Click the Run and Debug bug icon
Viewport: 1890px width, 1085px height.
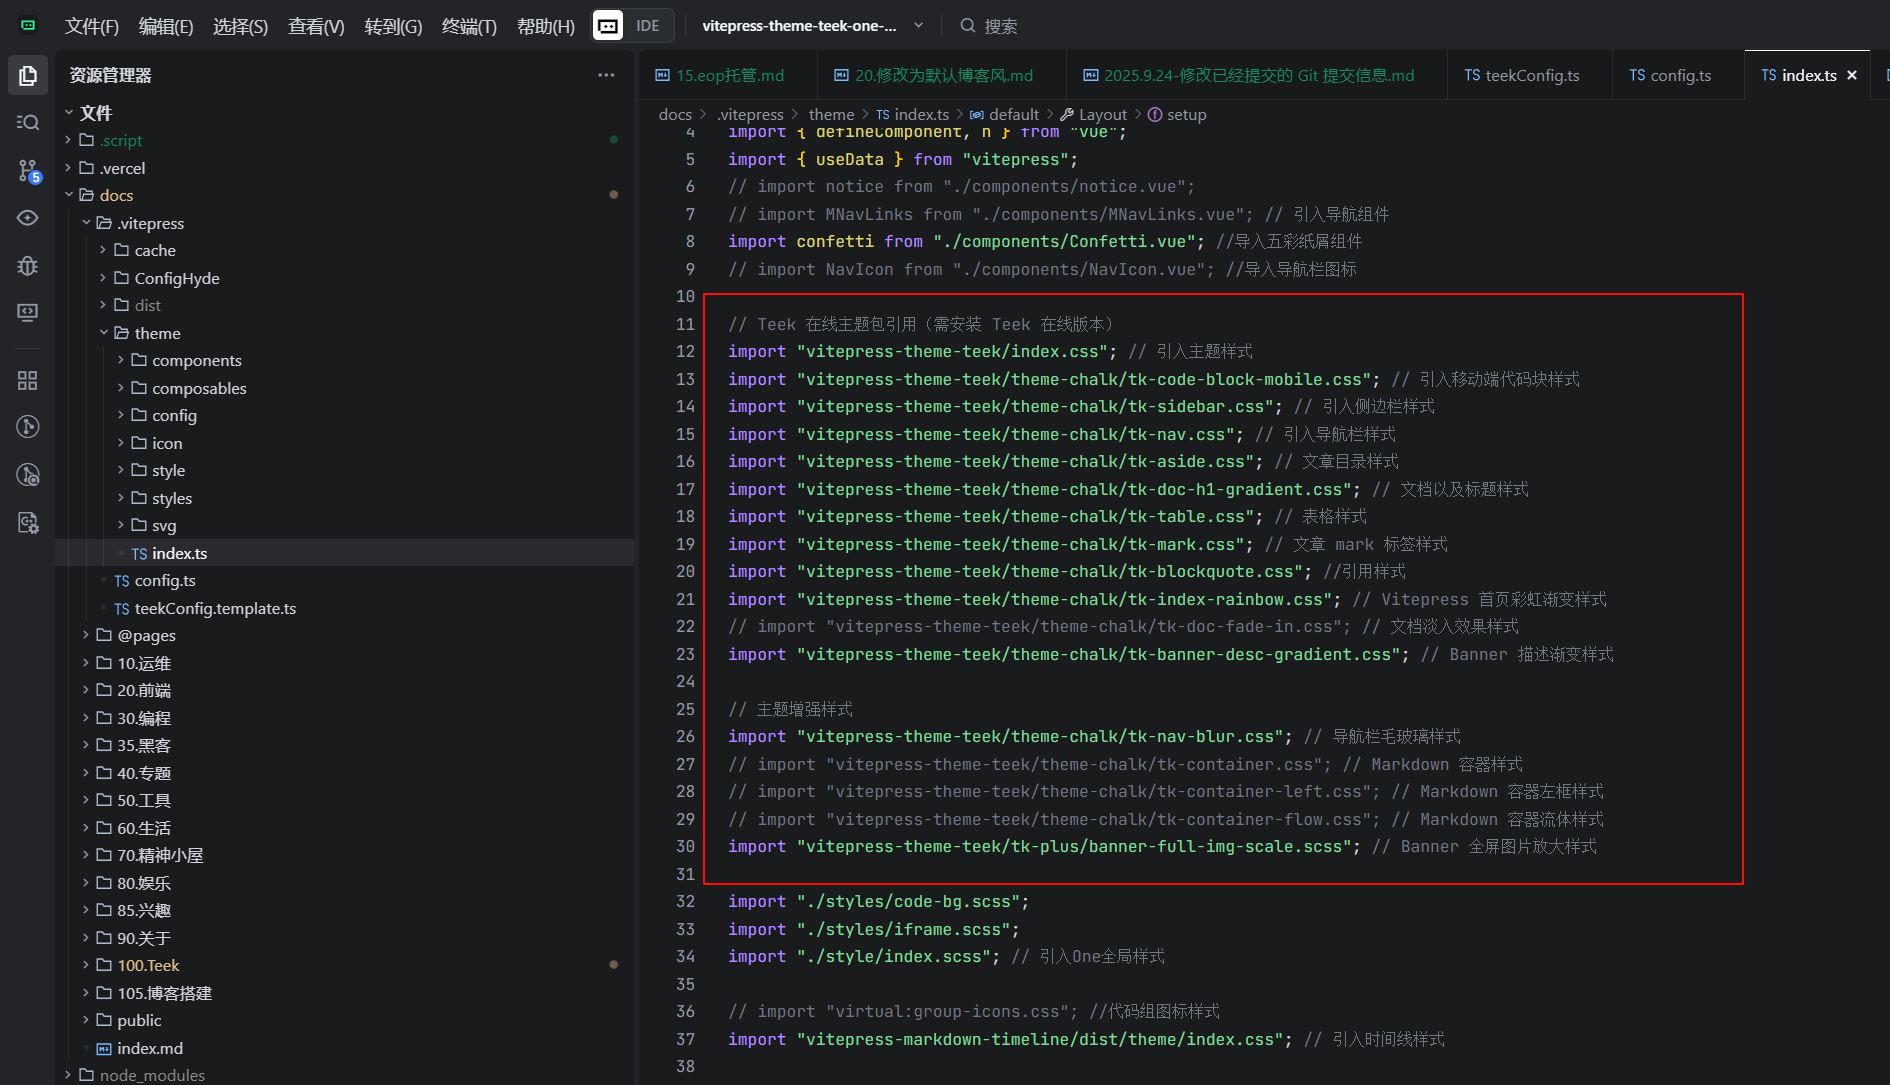pos(28,265)
